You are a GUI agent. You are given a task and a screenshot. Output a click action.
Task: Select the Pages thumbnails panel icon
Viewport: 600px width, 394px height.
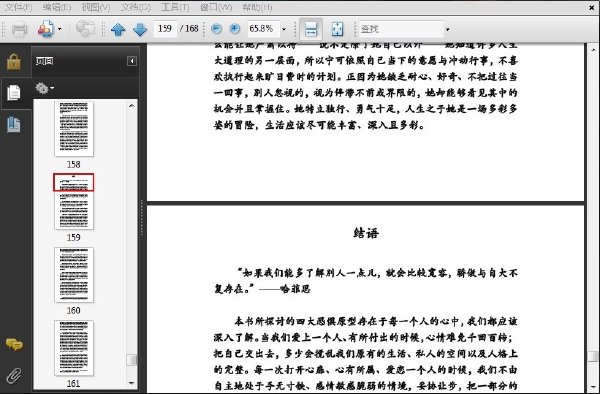click(x=14, y=93)
